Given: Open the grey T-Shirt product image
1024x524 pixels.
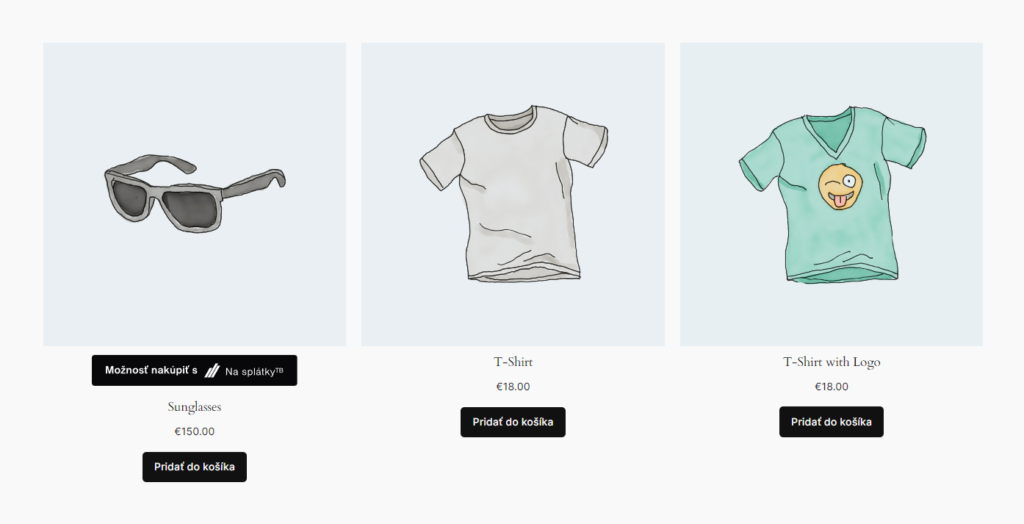Looking at the screenshot, I should click(x=513, y=195).
